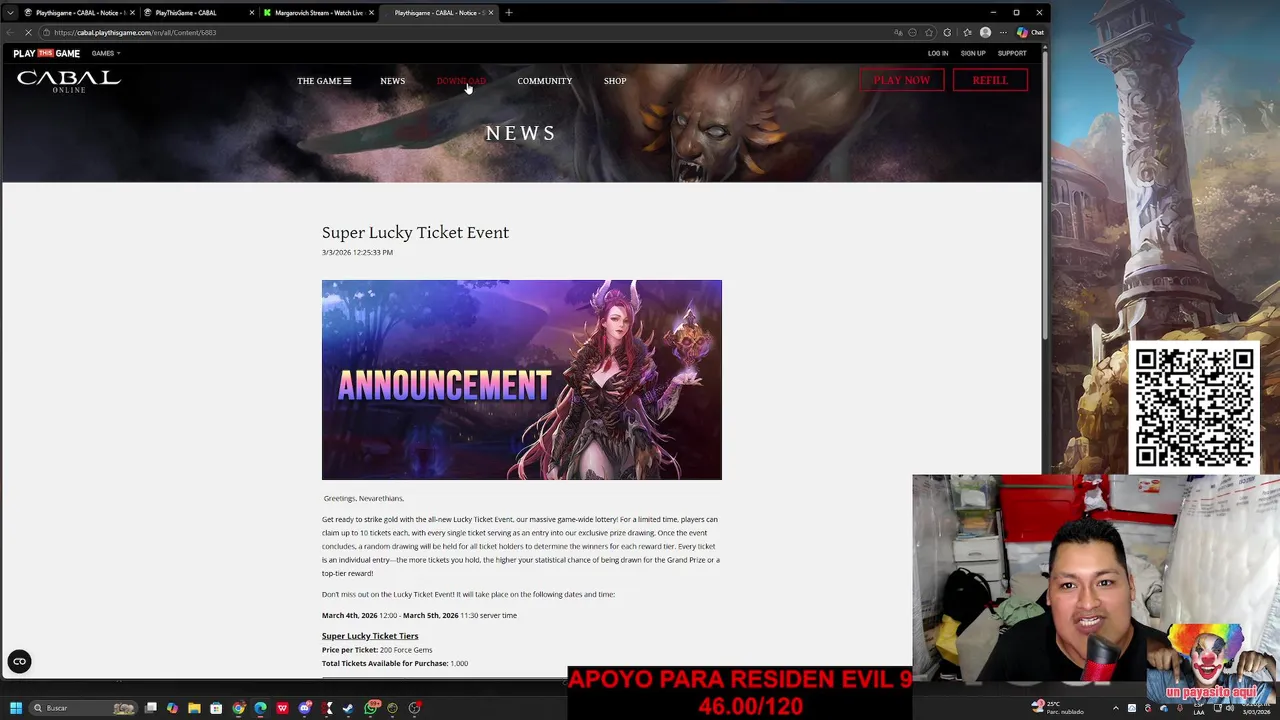This screenshot has width=1280, height=720.
Task: Open Discord from the taskbar
Action: point(305,708)
